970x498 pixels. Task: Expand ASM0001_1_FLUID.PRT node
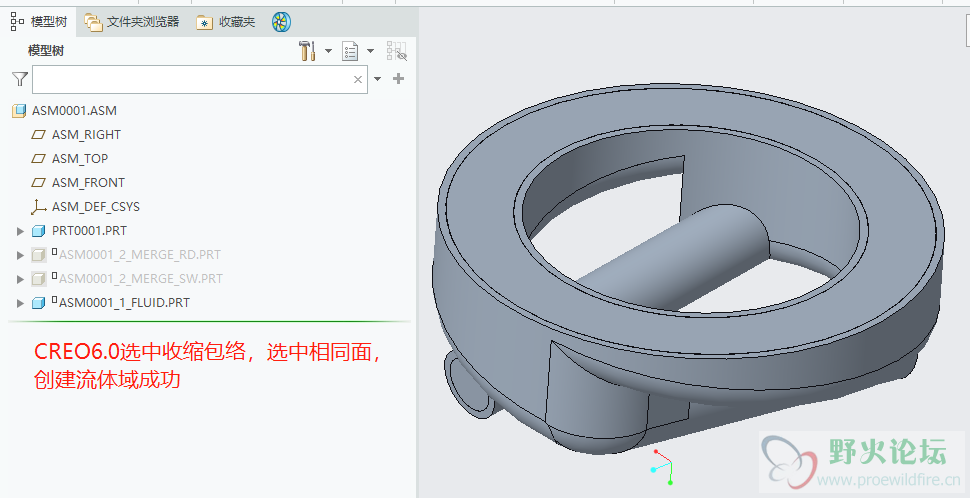pos(20,304)
